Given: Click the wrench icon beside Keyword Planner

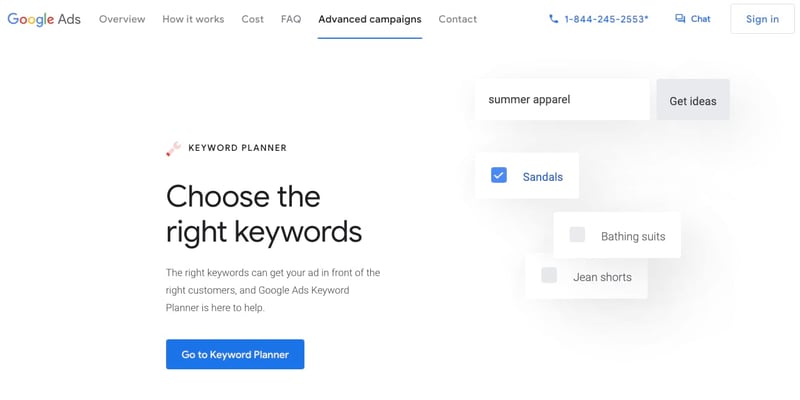Looking at the screenshot, I should pos(173,148).
